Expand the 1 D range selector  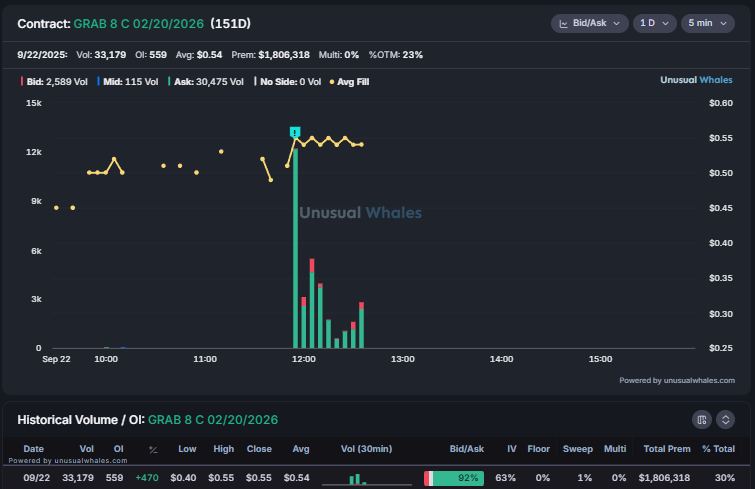pyautogui.click(x=653, y=23)
